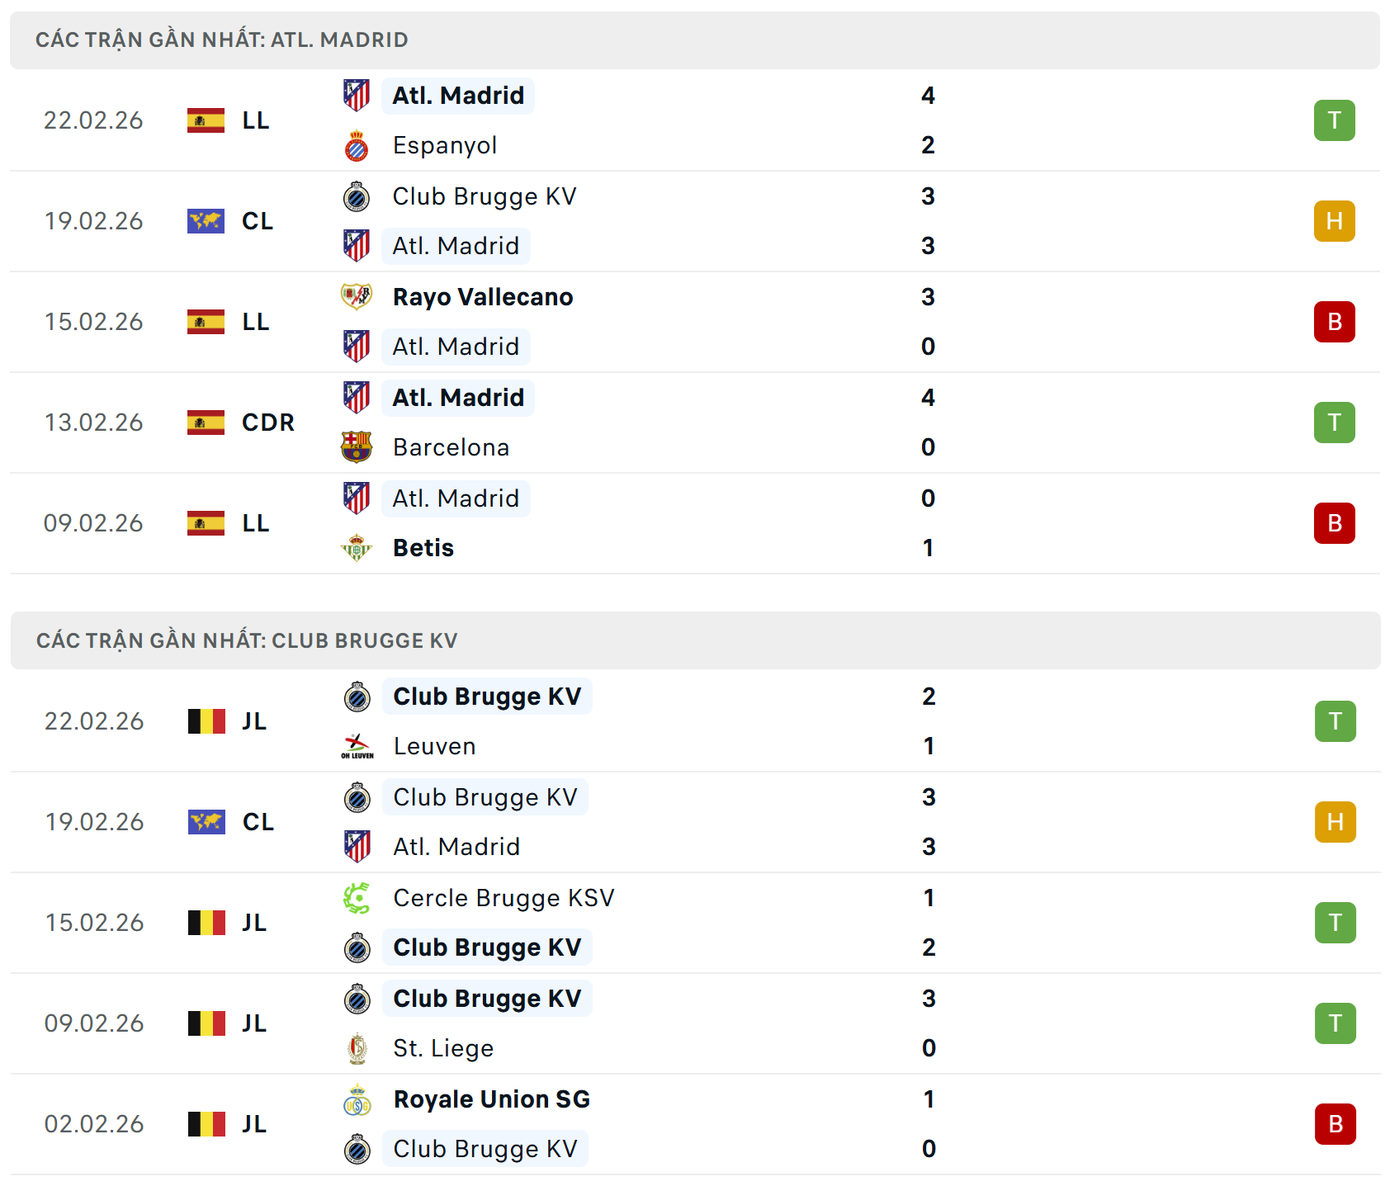Click the red B badge for Rayo Vallecano match
The height and width of the screenshot is (1195, 1390).
(x=1334, y=322)
